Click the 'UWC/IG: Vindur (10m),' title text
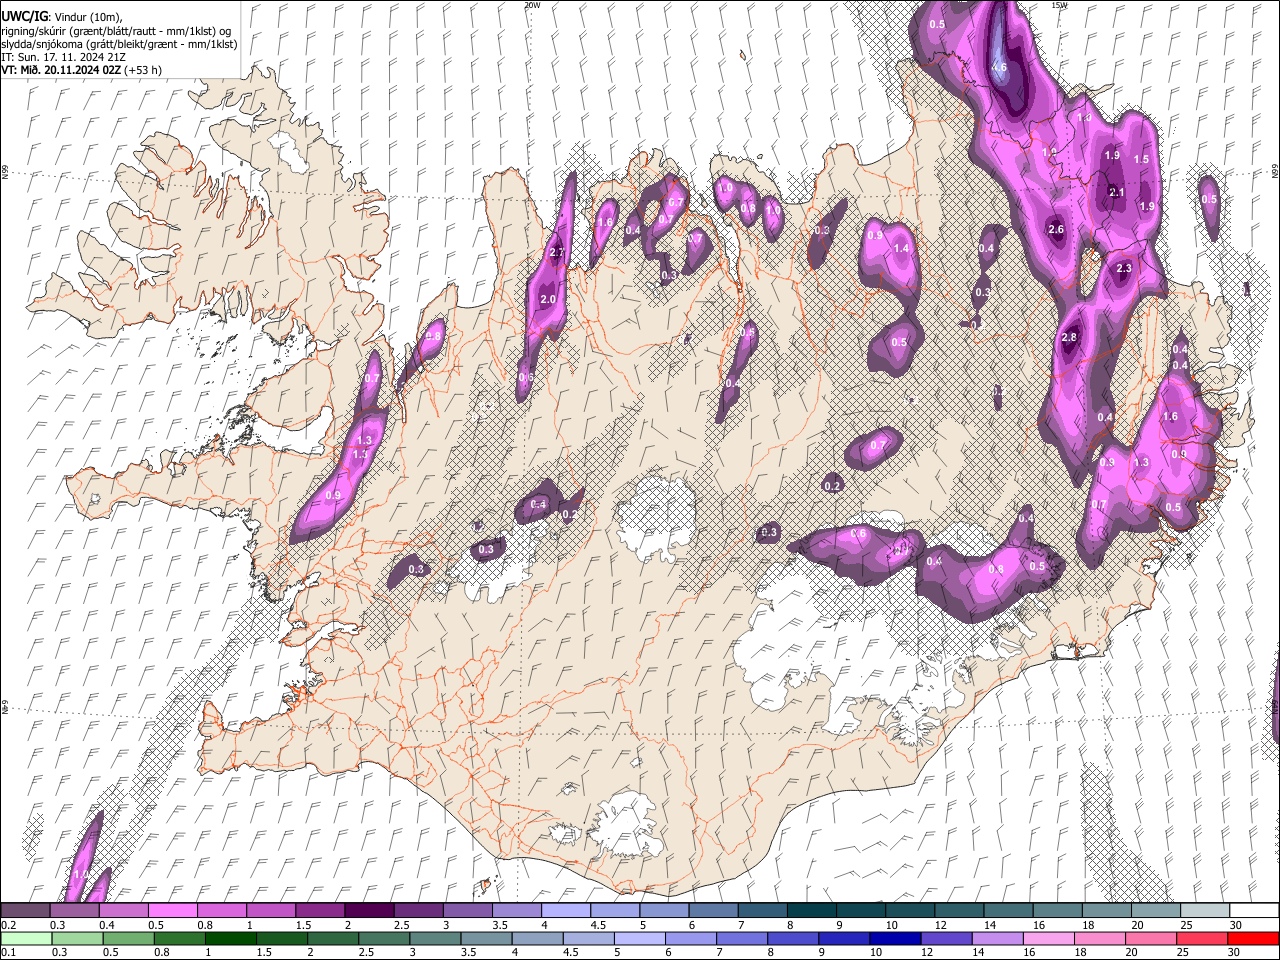 click(x=61, y=17)
